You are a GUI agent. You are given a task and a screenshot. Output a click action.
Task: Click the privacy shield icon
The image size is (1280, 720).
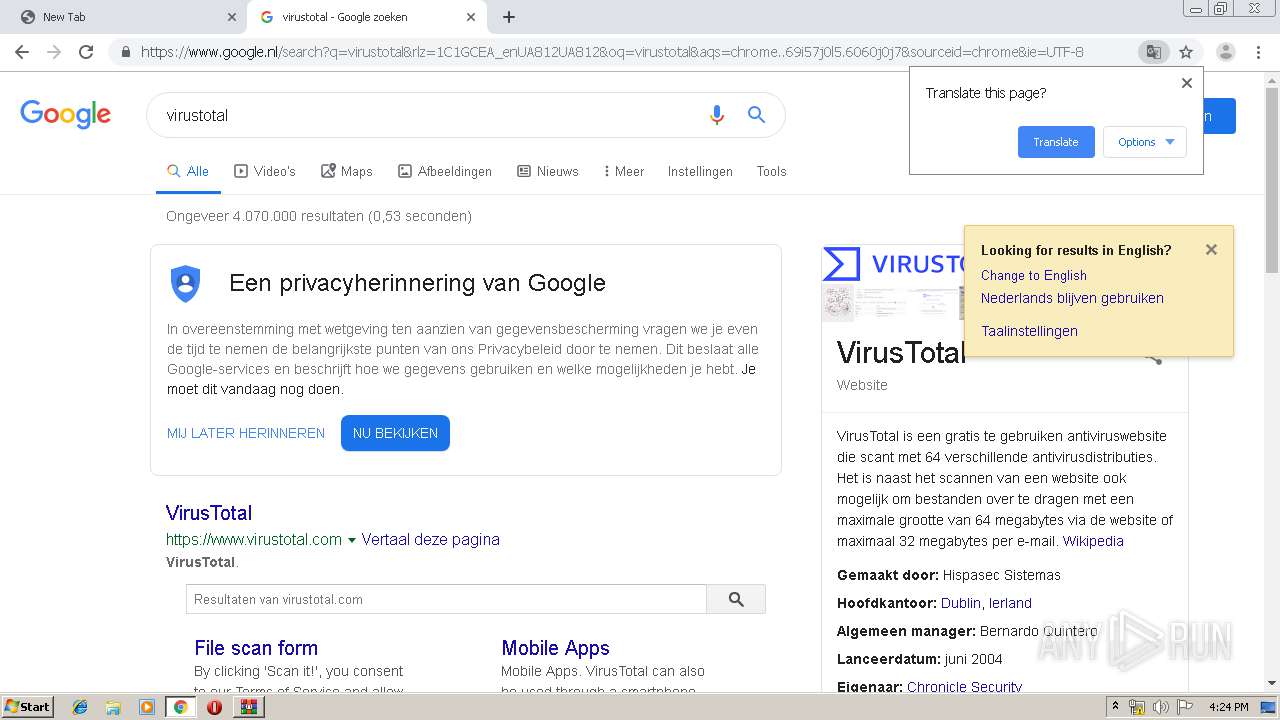tap(185, 284)
